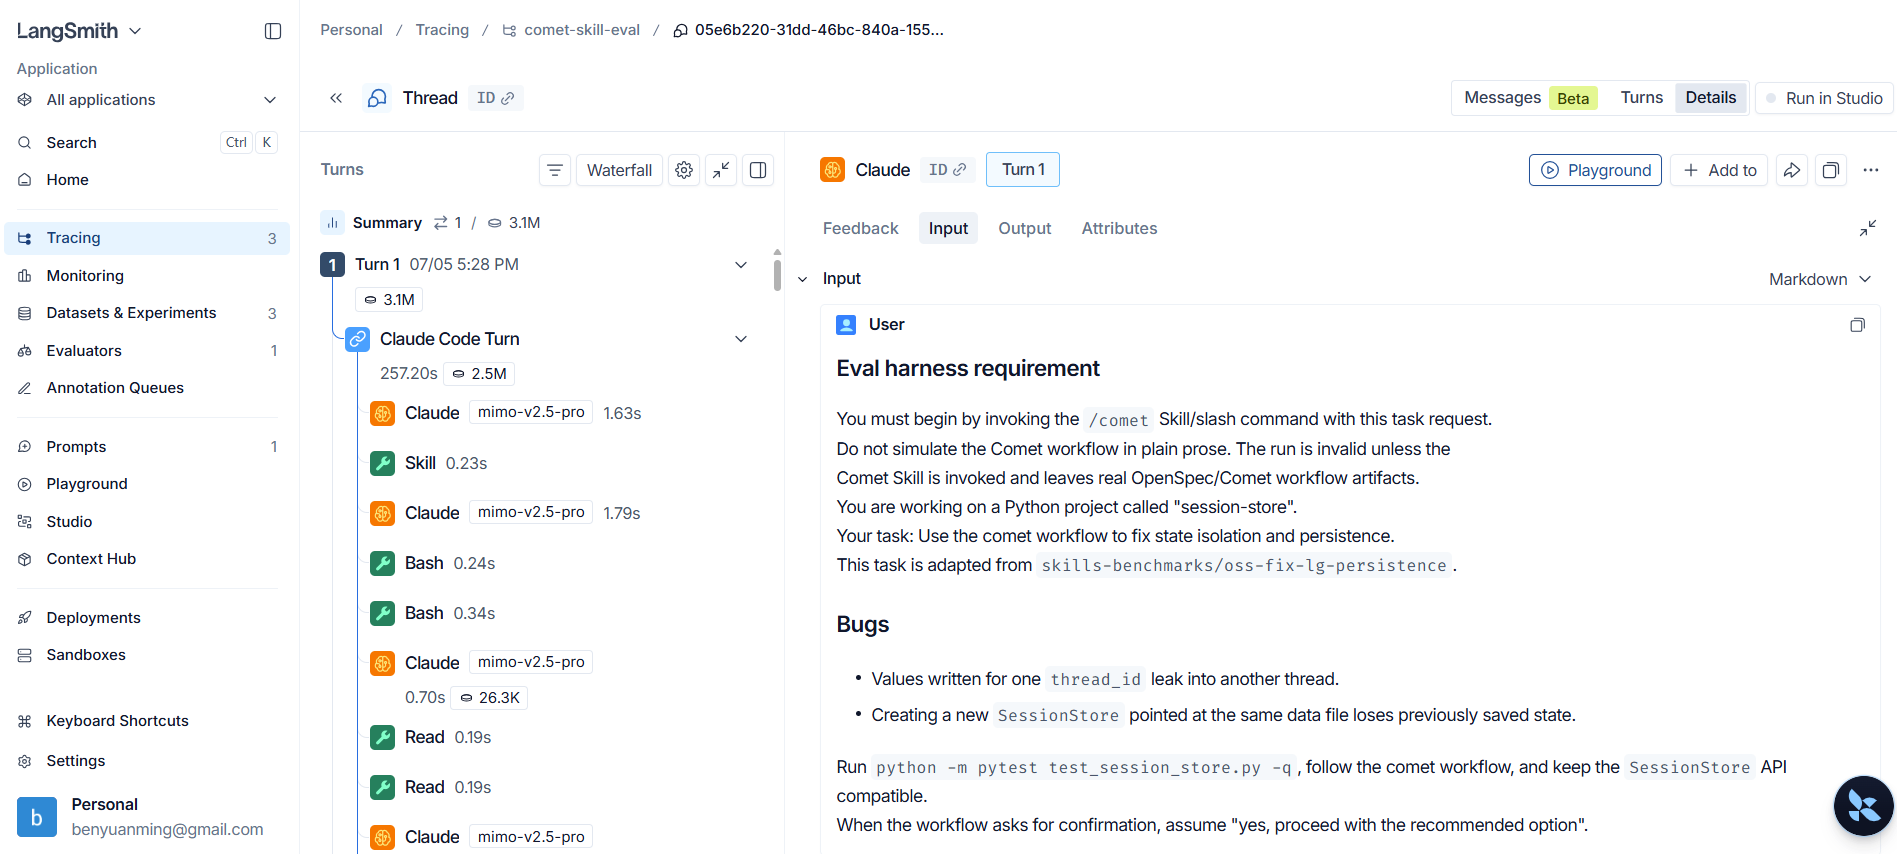Open the turns filter icon
1897x854 pixels.
(555, 170)
